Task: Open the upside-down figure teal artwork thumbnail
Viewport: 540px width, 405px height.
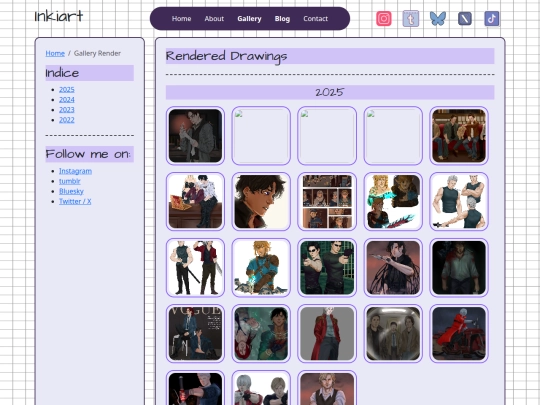Action: pos(261,333)
